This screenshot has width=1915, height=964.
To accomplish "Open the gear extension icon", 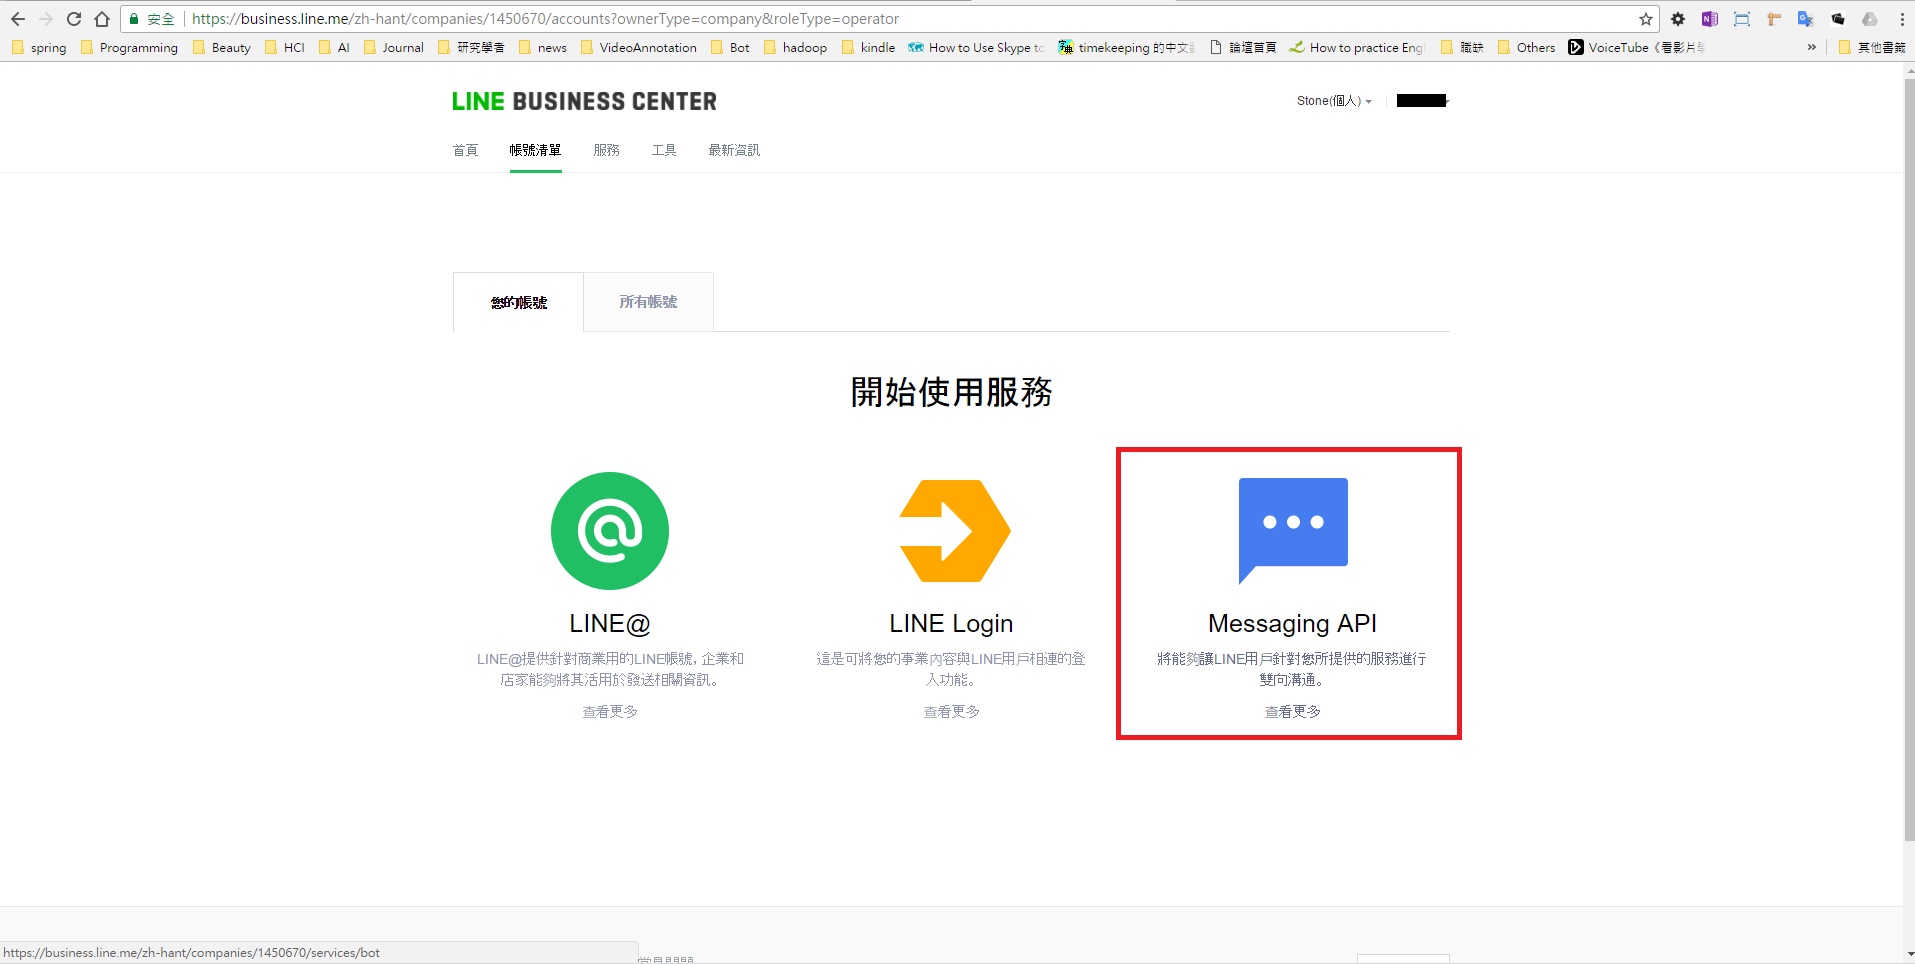I will point(1678,19).
